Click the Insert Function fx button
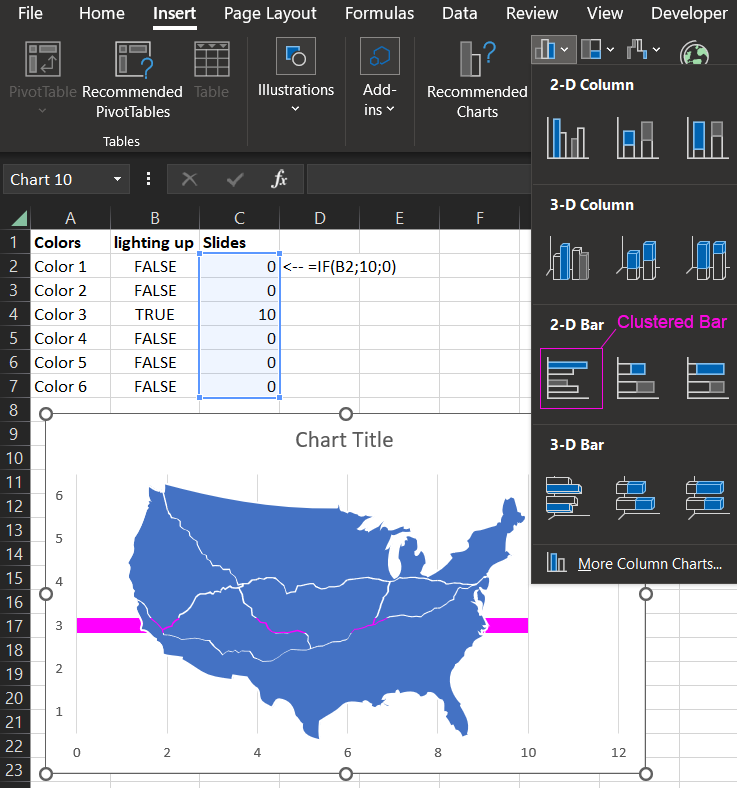The width and height of the screenshot is (737, 788). [280, 180]
